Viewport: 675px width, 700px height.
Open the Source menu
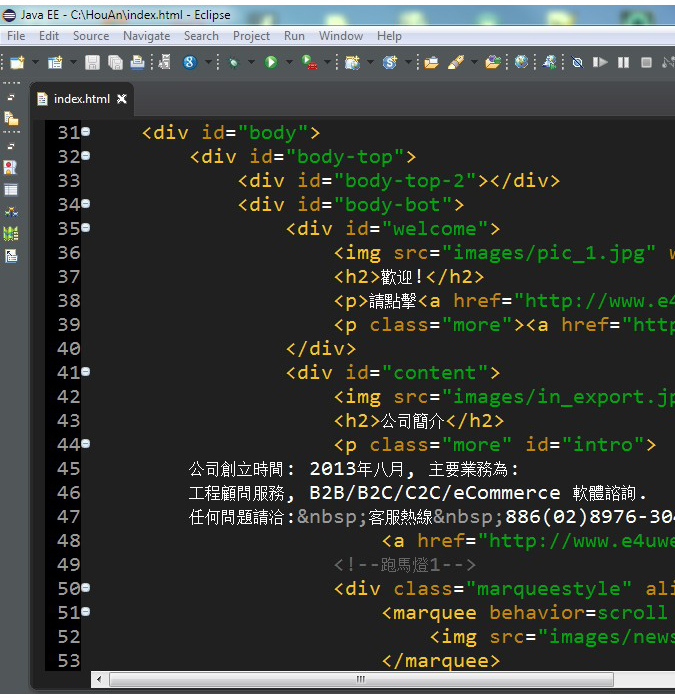coord(91,36)
